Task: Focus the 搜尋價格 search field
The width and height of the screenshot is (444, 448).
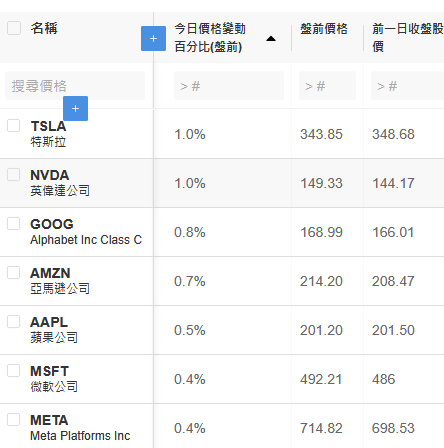Action: (x=75, y=86)
